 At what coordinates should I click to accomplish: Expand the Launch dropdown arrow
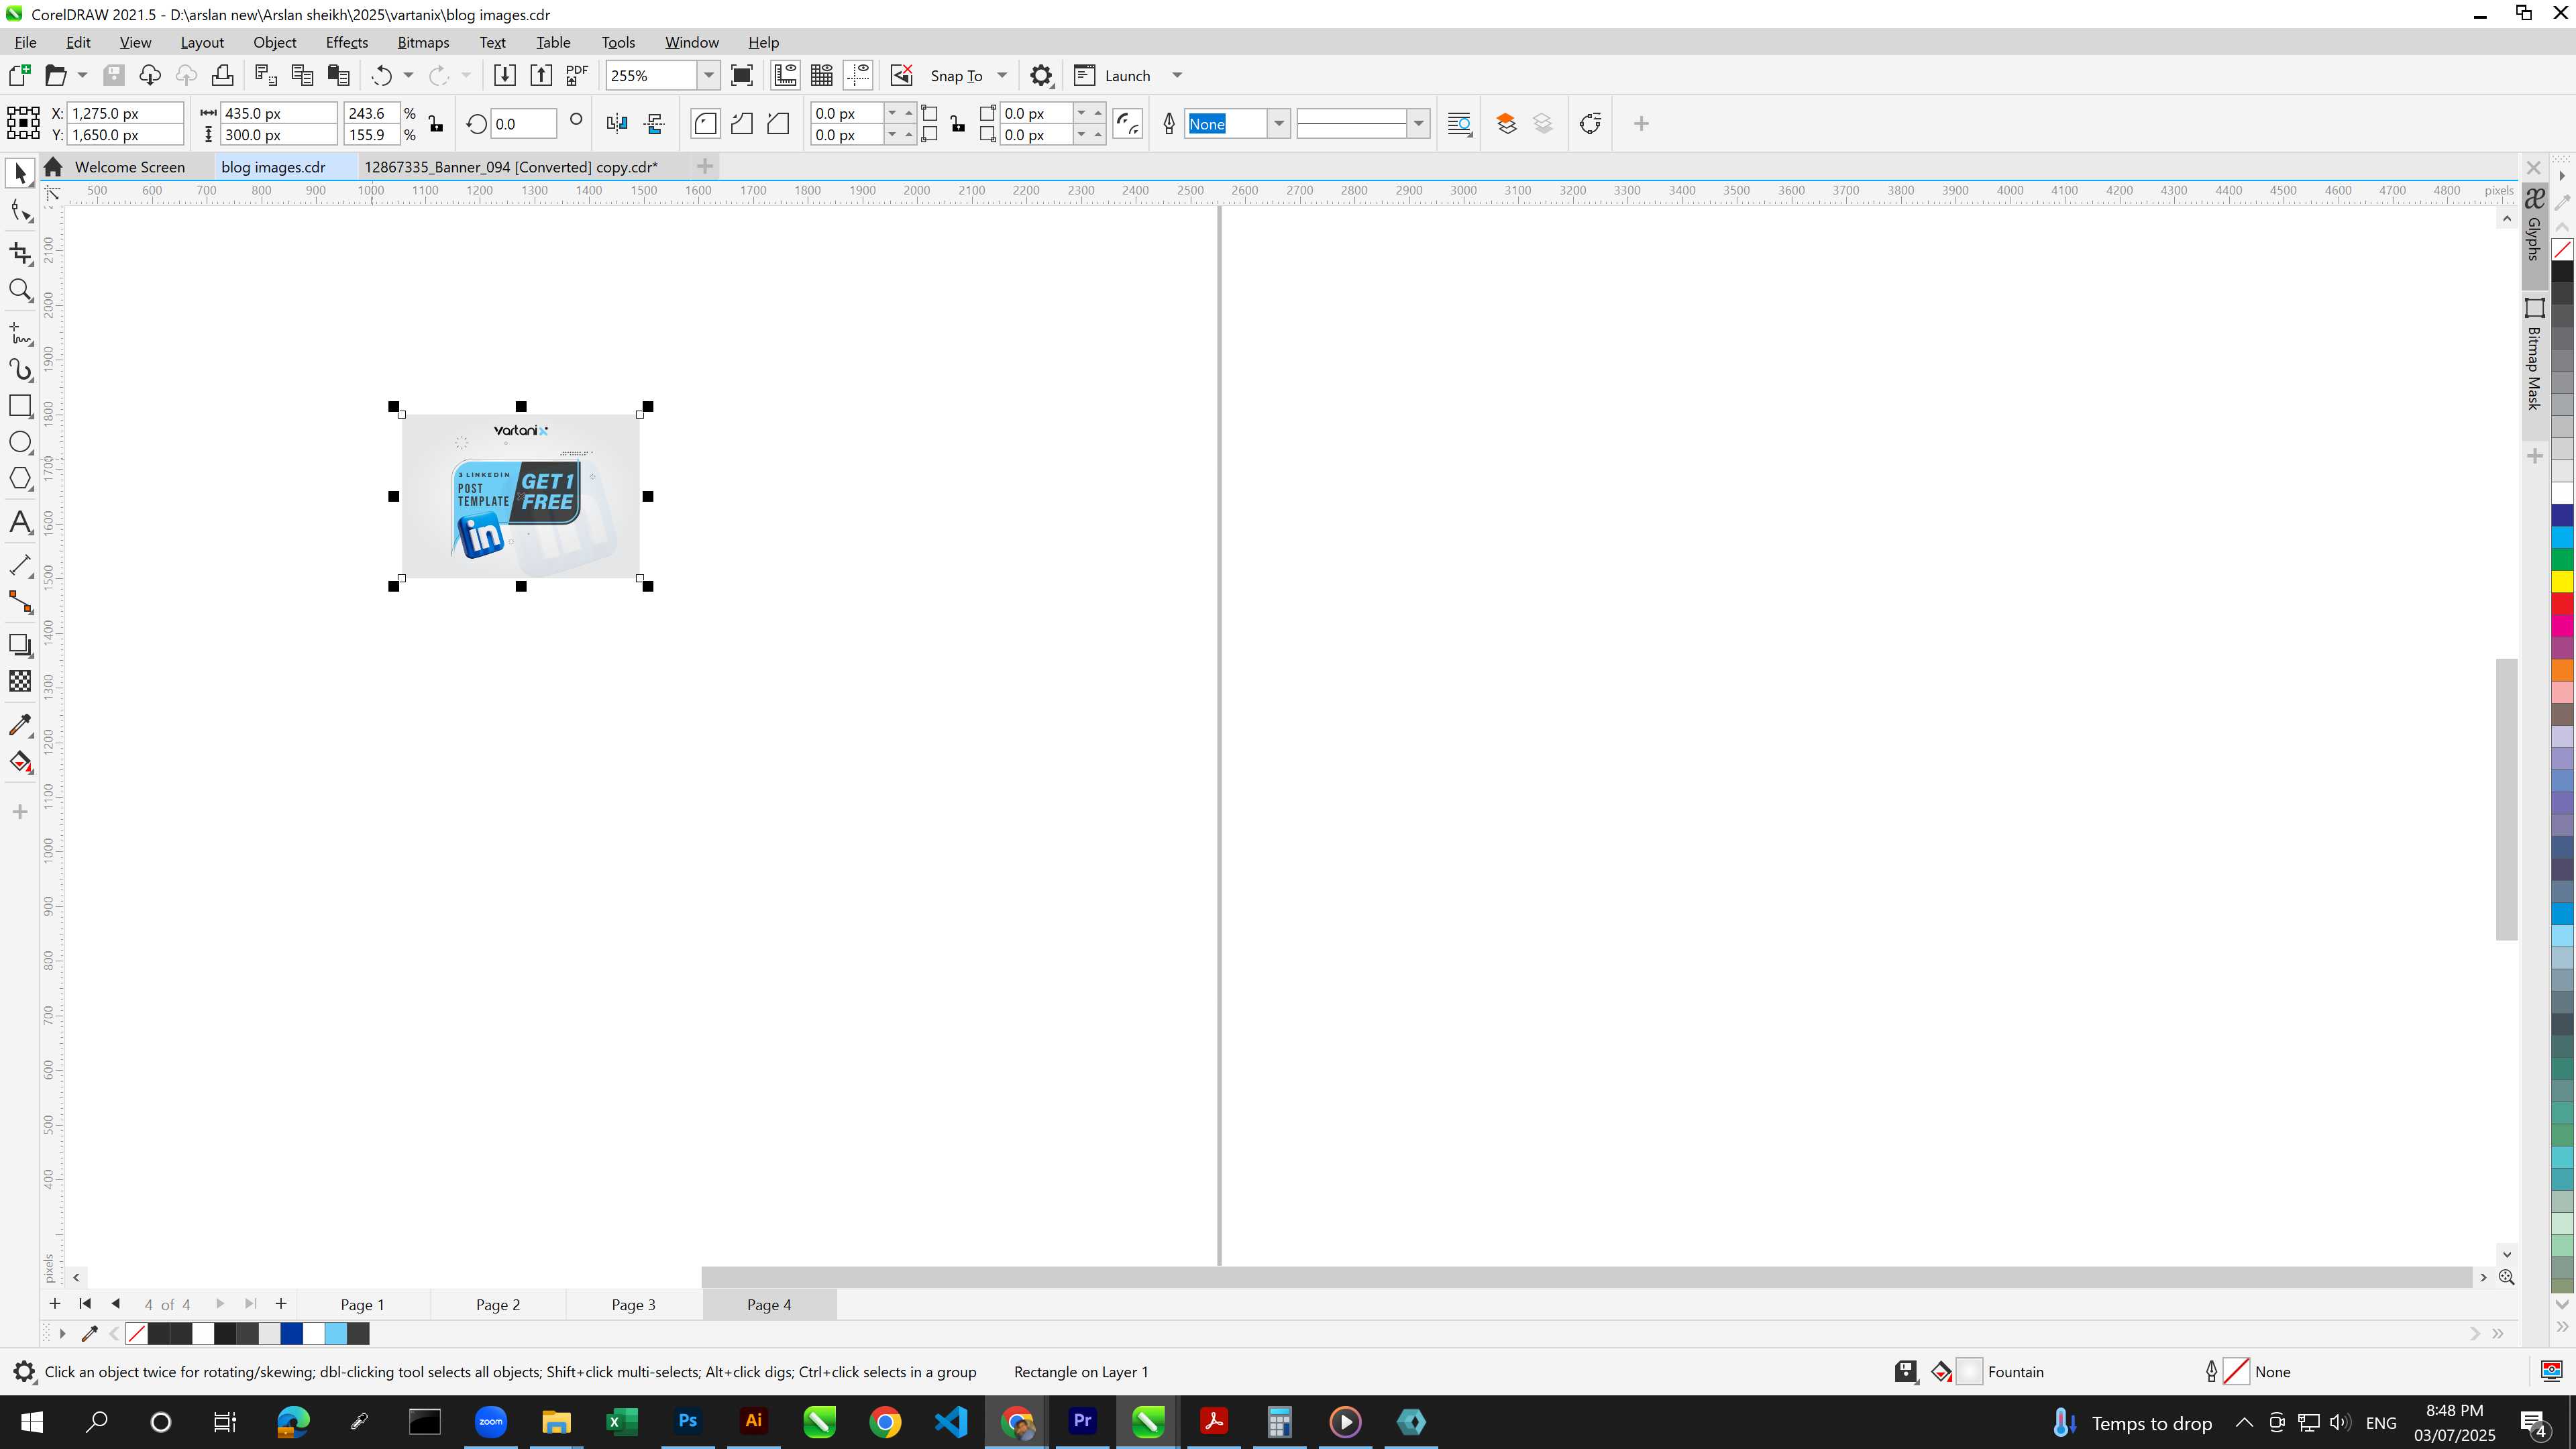click(1177, 76)
